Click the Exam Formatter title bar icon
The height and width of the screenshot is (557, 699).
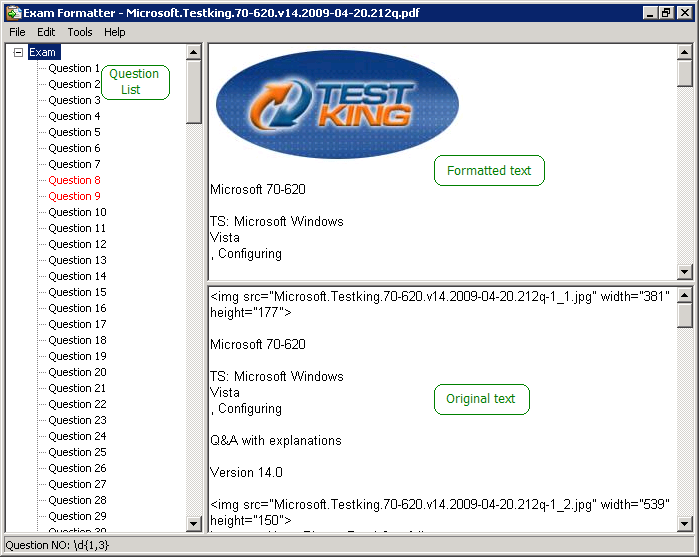point(13,12)
